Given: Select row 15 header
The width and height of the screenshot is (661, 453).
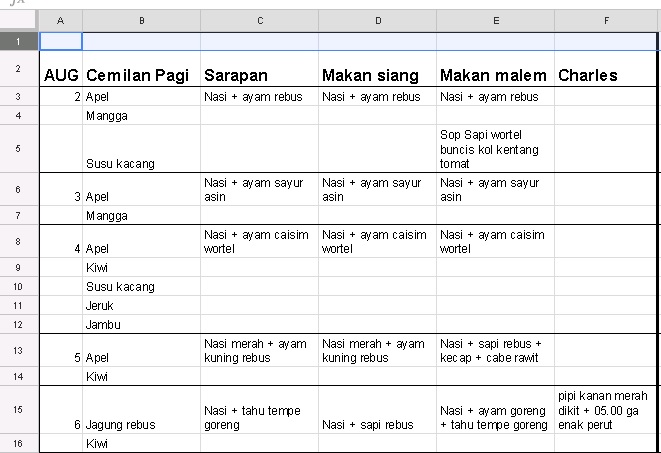Looking at the screenshot, I should click(x=19, y=410).
